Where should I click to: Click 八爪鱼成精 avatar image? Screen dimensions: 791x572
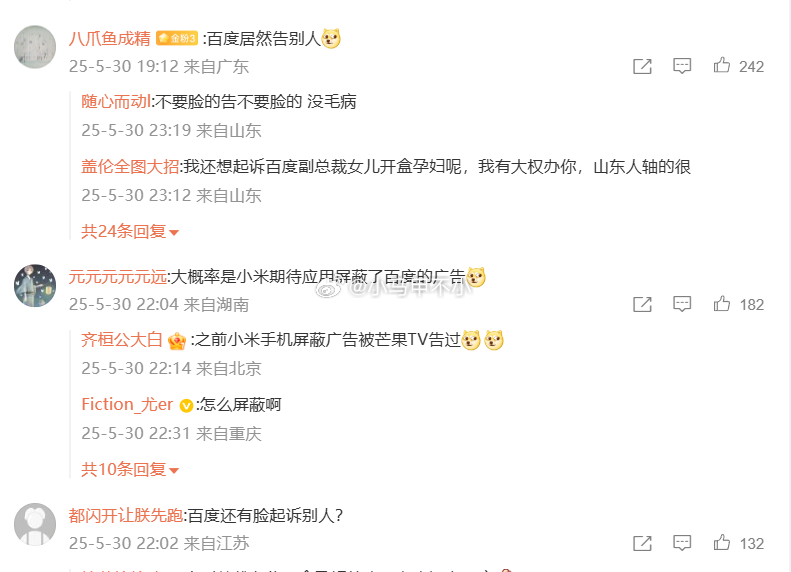coord(35,47)
